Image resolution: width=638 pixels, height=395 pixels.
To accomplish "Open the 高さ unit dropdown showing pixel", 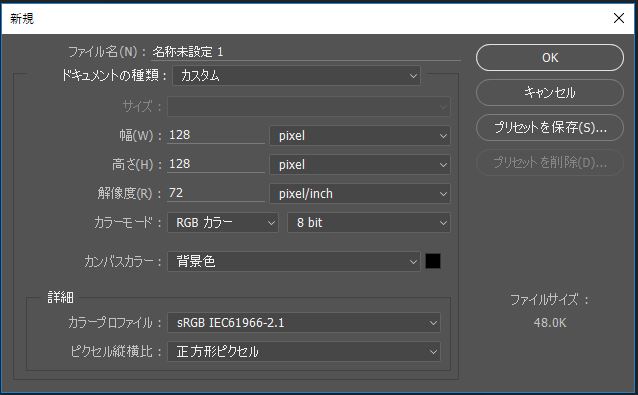I will 359,165.
